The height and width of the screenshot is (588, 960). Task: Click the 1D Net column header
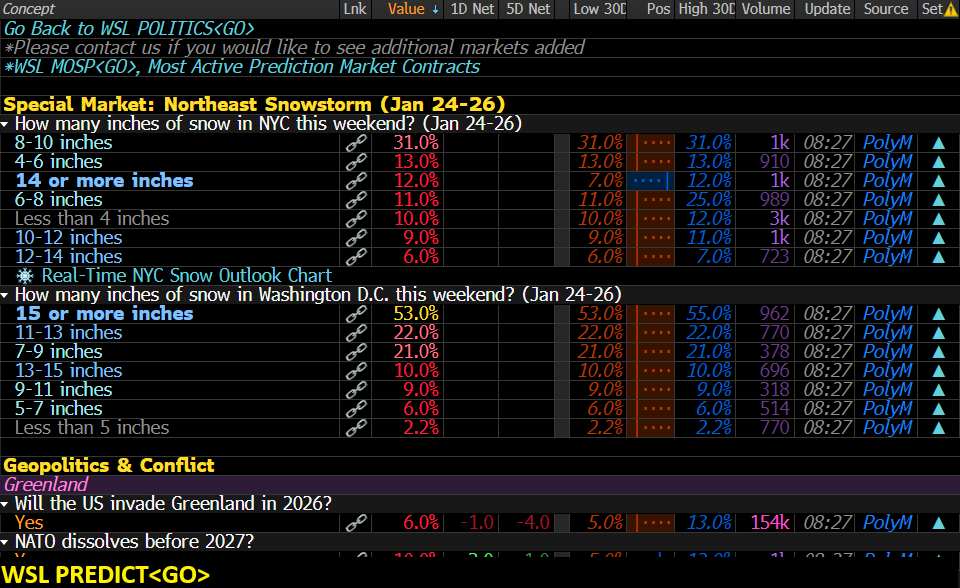[x=472, y=9]
